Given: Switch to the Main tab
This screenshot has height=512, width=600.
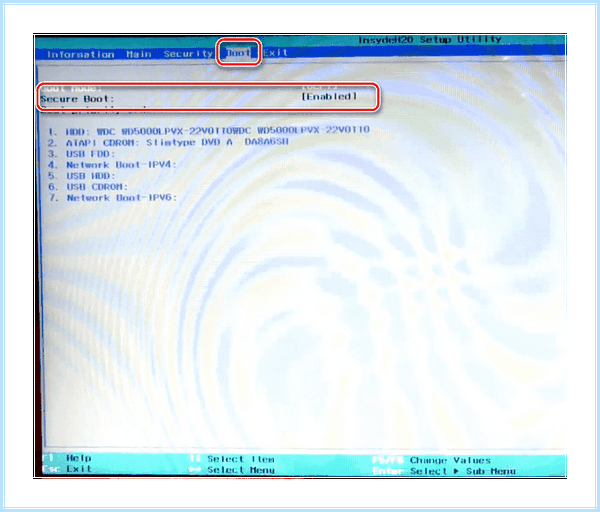Looking at the screenshot, I should (x=139, y=54).
